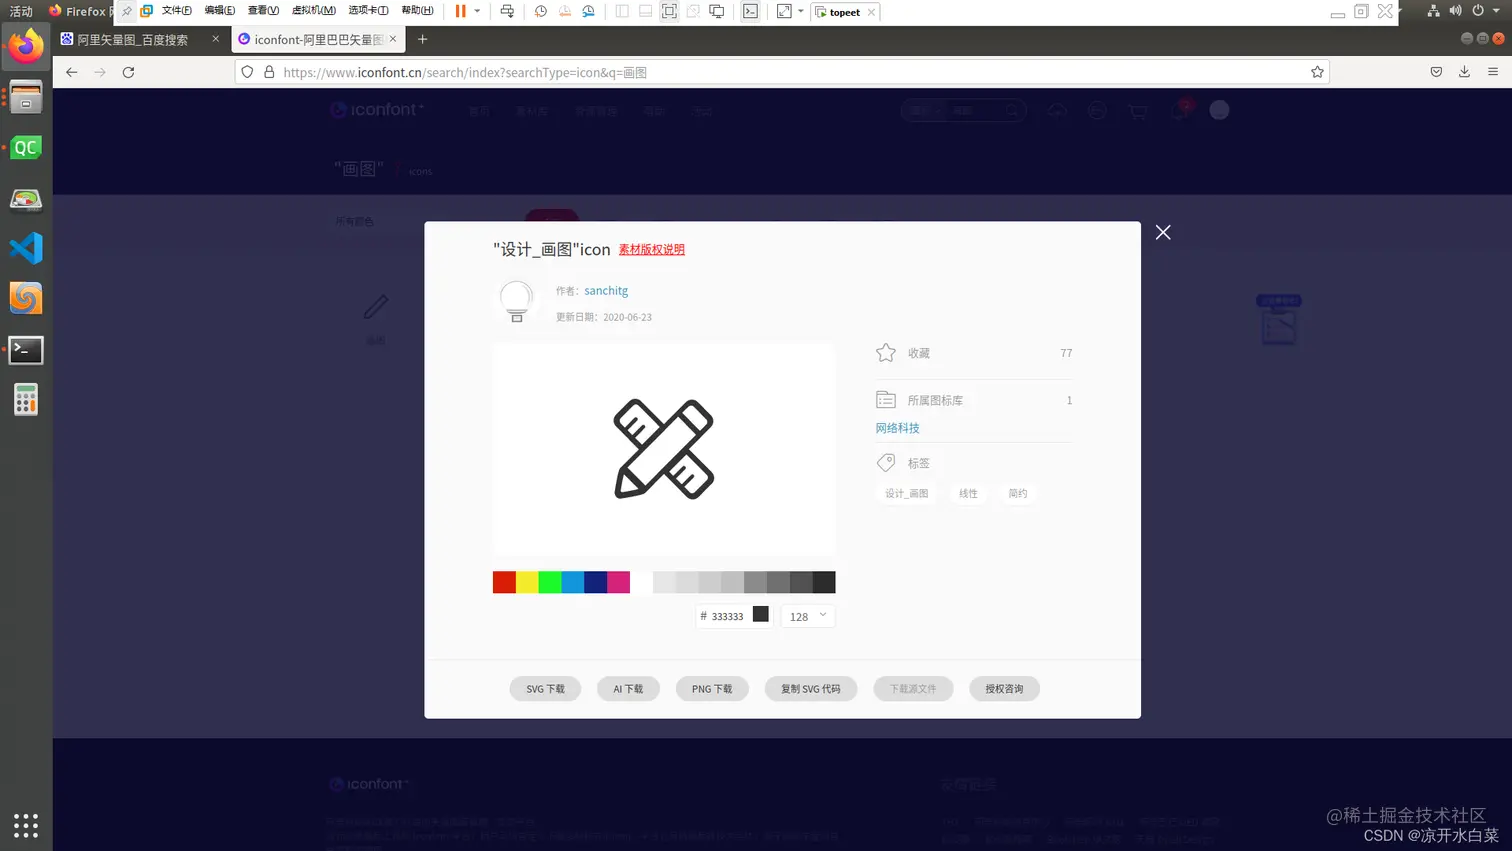Screen dimensions: 1512x851
Task: Click the SVG 下载 download button
Action: (x=545, y=688)
